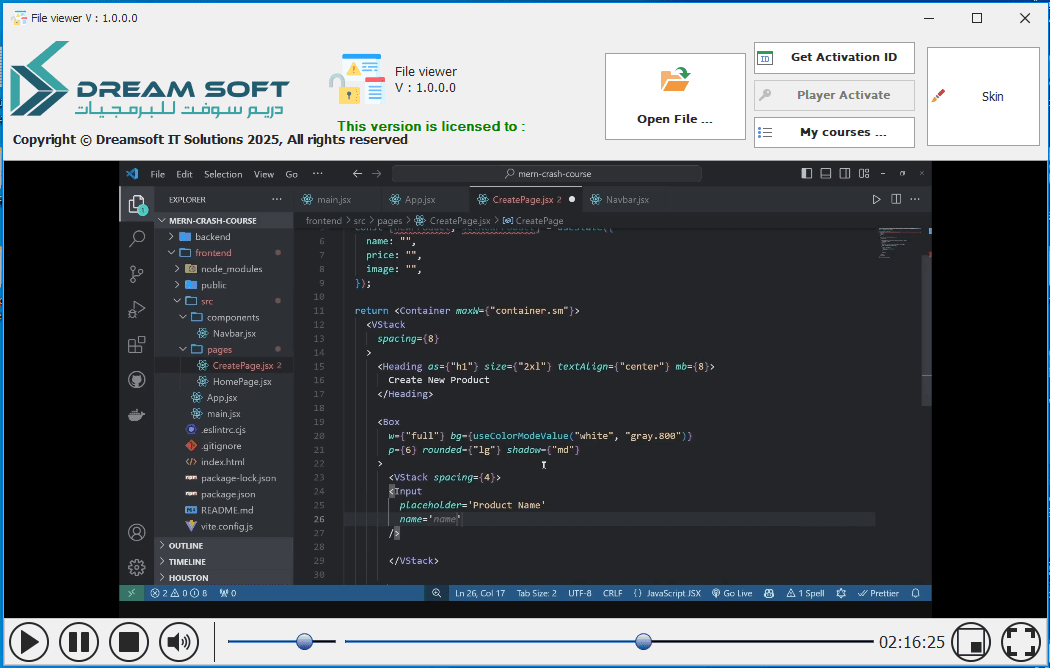Switch to the App.jsx tab

coord(420,199)
